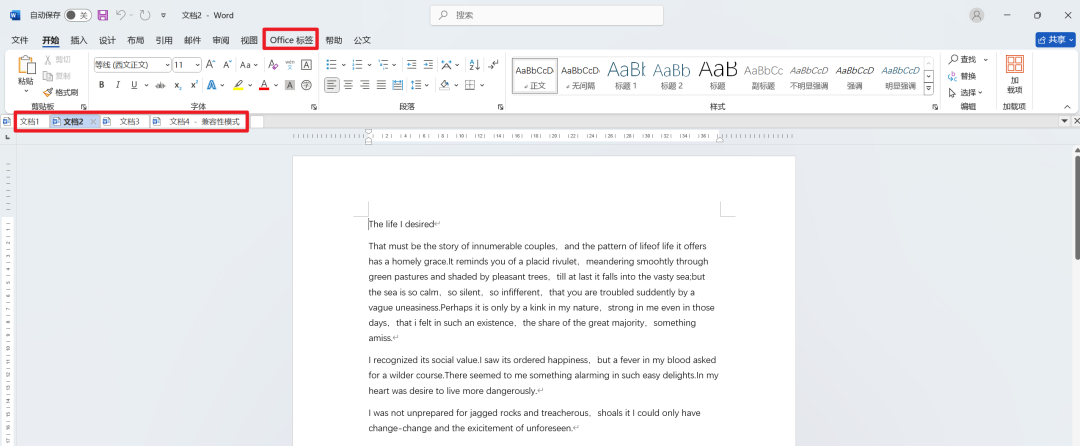The image size is (1080, 446).
Task: Increase font size with the A-up icon
Action: (211, 65)
